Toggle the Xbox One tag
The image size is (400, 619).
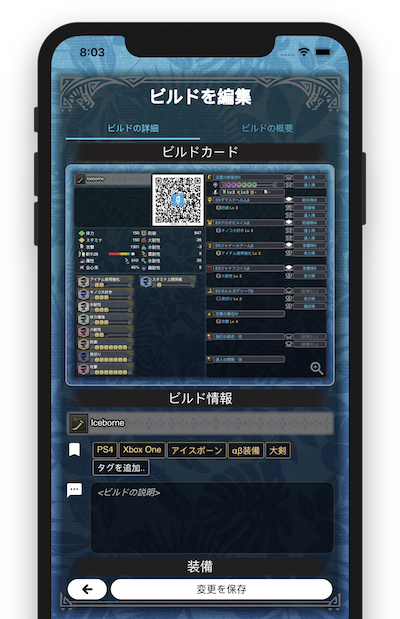point(142,450)
